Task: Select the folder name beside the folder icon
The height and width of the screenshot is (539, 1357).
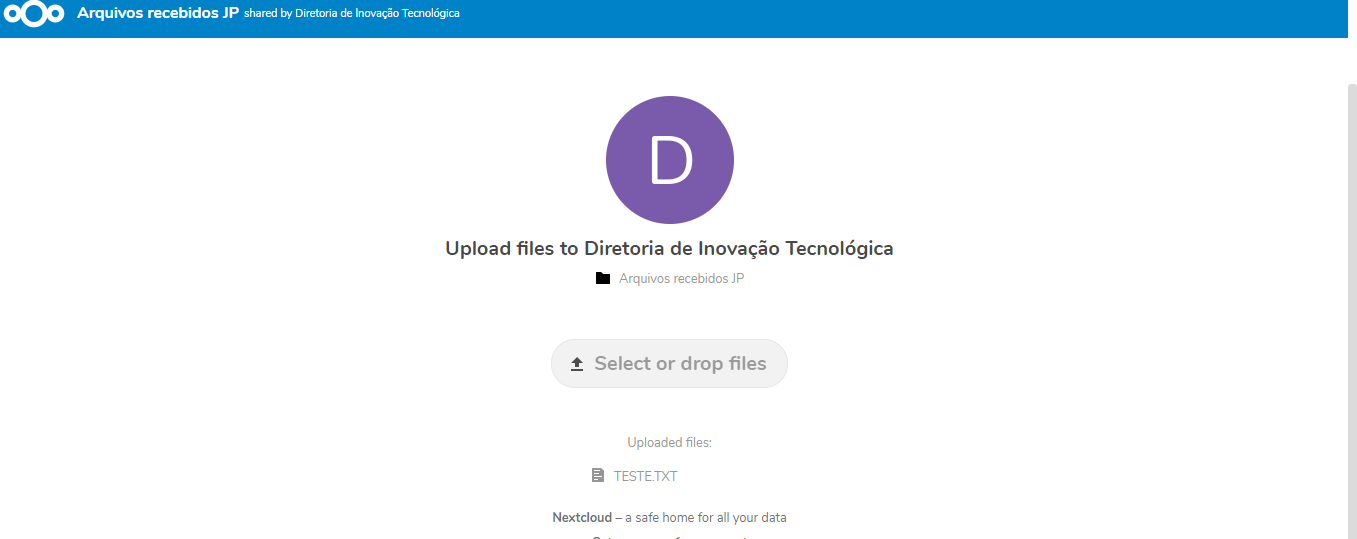Action: point(681,278)
